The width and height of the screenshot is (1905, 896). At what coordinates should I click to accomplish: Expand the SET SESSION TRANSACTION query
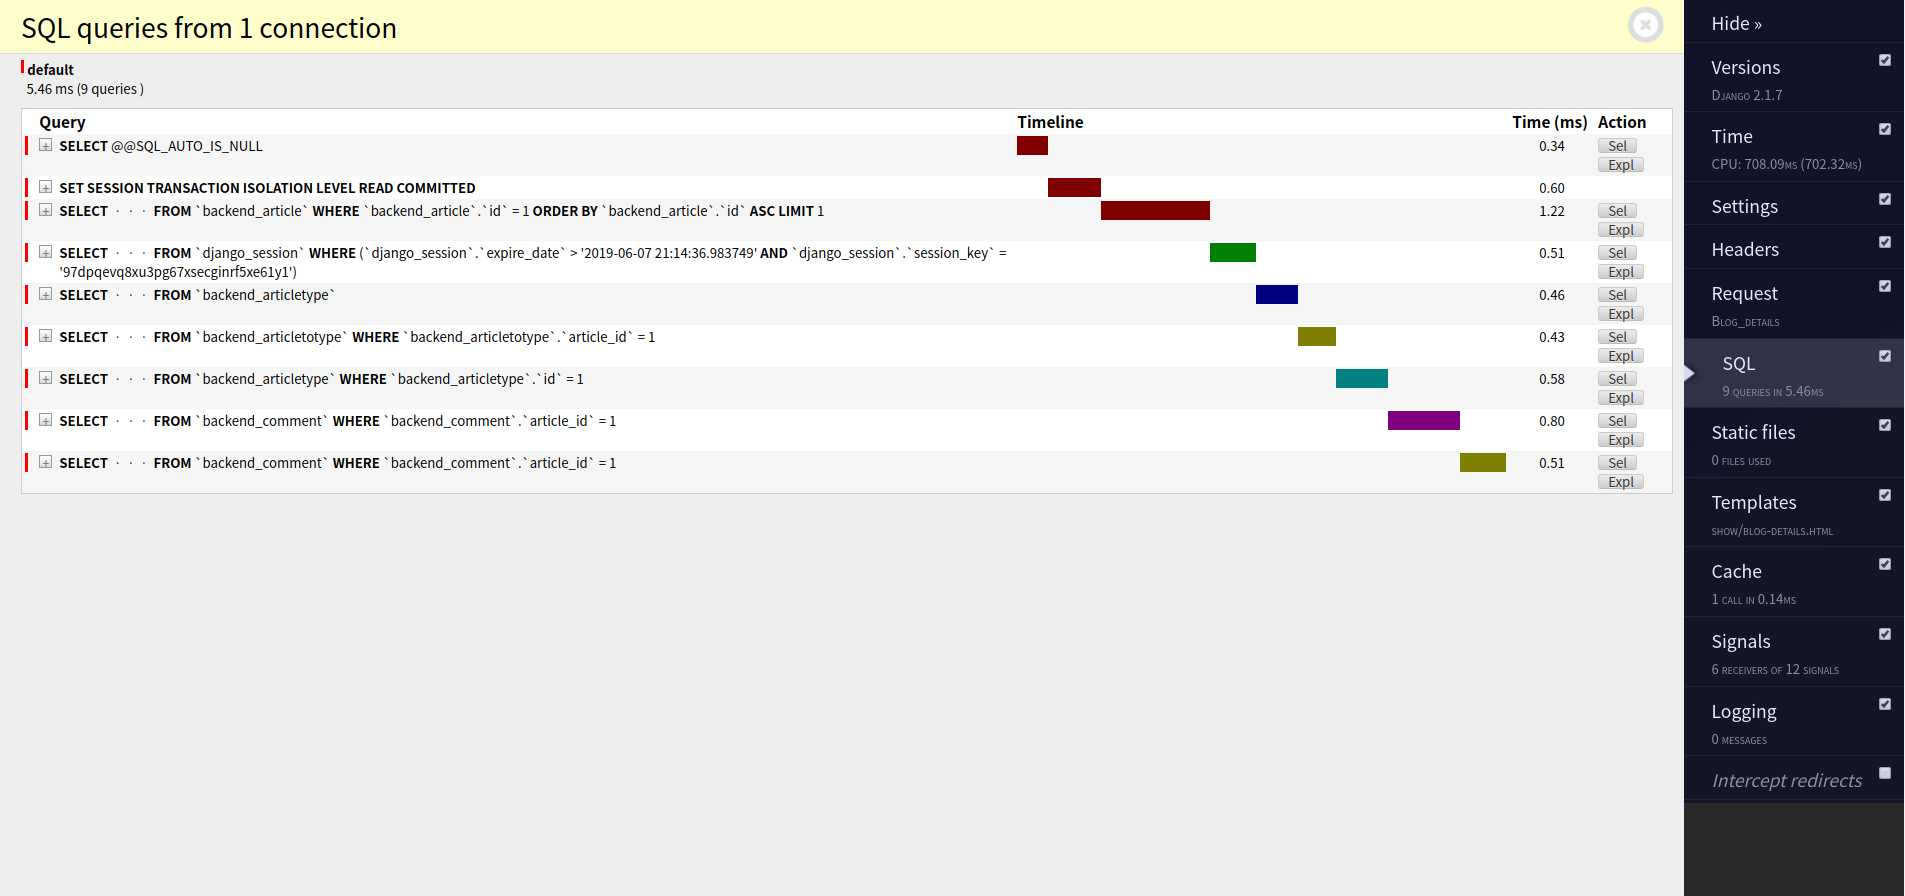(x=45, y=187)
